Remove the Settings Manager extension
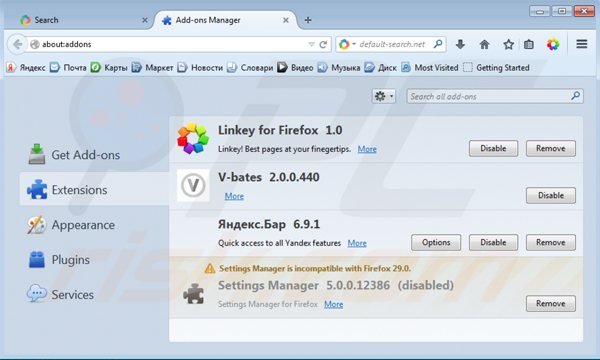Screen dimensions: 600x360 551,303
